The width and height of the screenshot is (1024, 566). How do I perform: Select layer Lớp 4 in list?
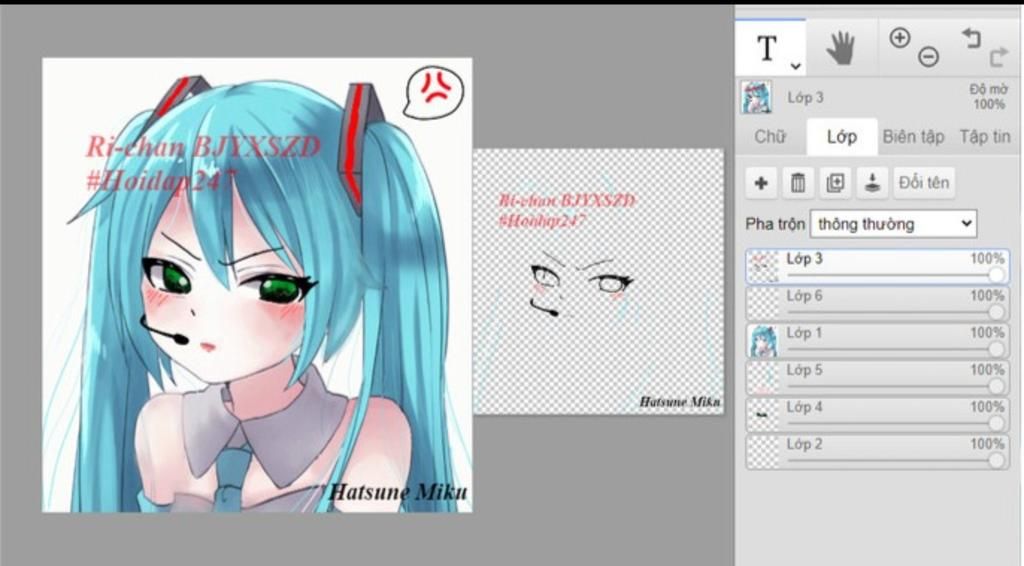pyautogui.click(x=878, y=415)
